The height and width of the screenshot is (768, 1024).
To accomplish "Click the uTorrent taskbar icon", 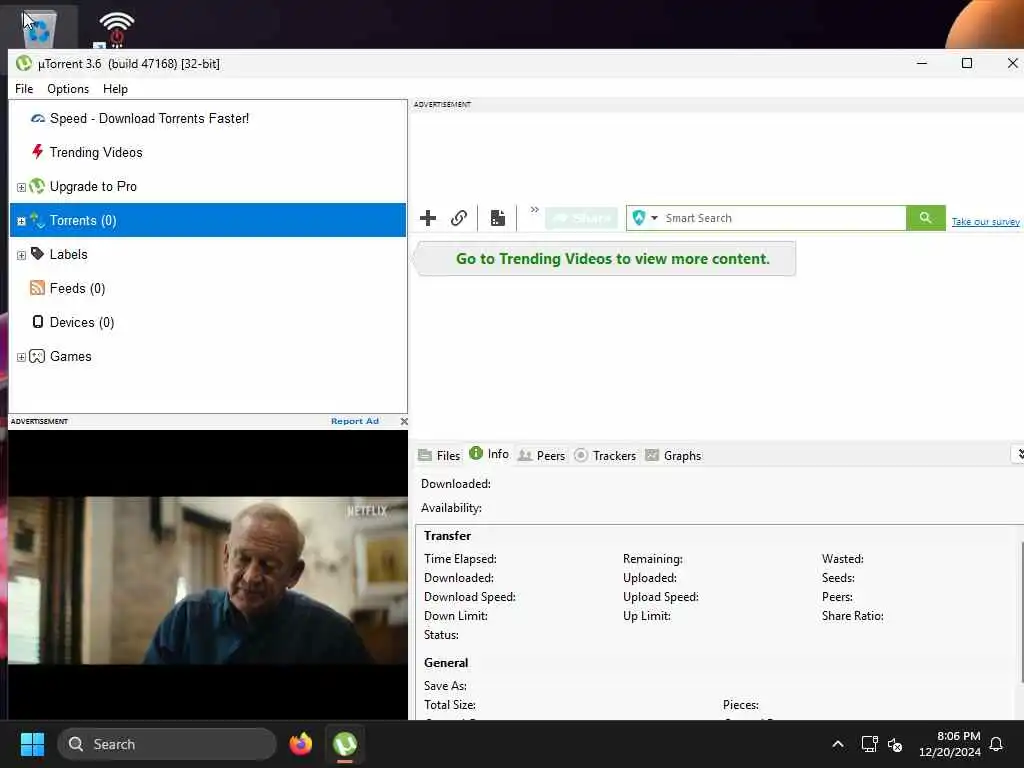I will click(x=345, y=744).
